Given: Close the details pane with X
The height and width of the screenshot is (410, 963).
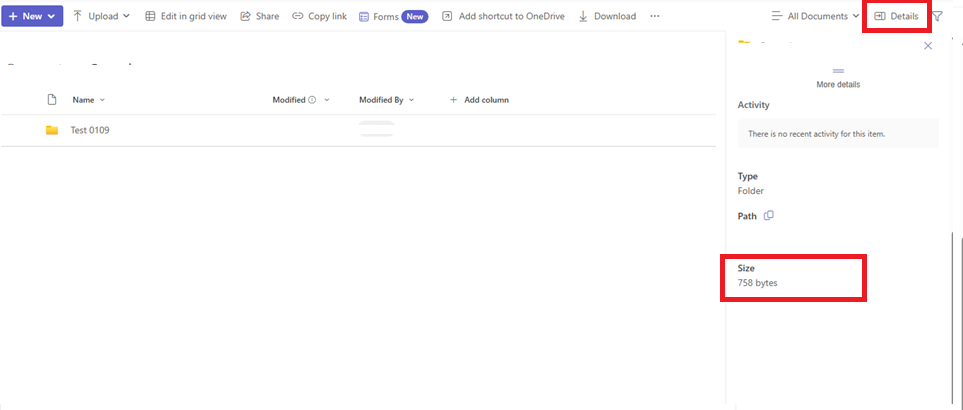Looking at the screenshot, I should [x=928, y=45].
